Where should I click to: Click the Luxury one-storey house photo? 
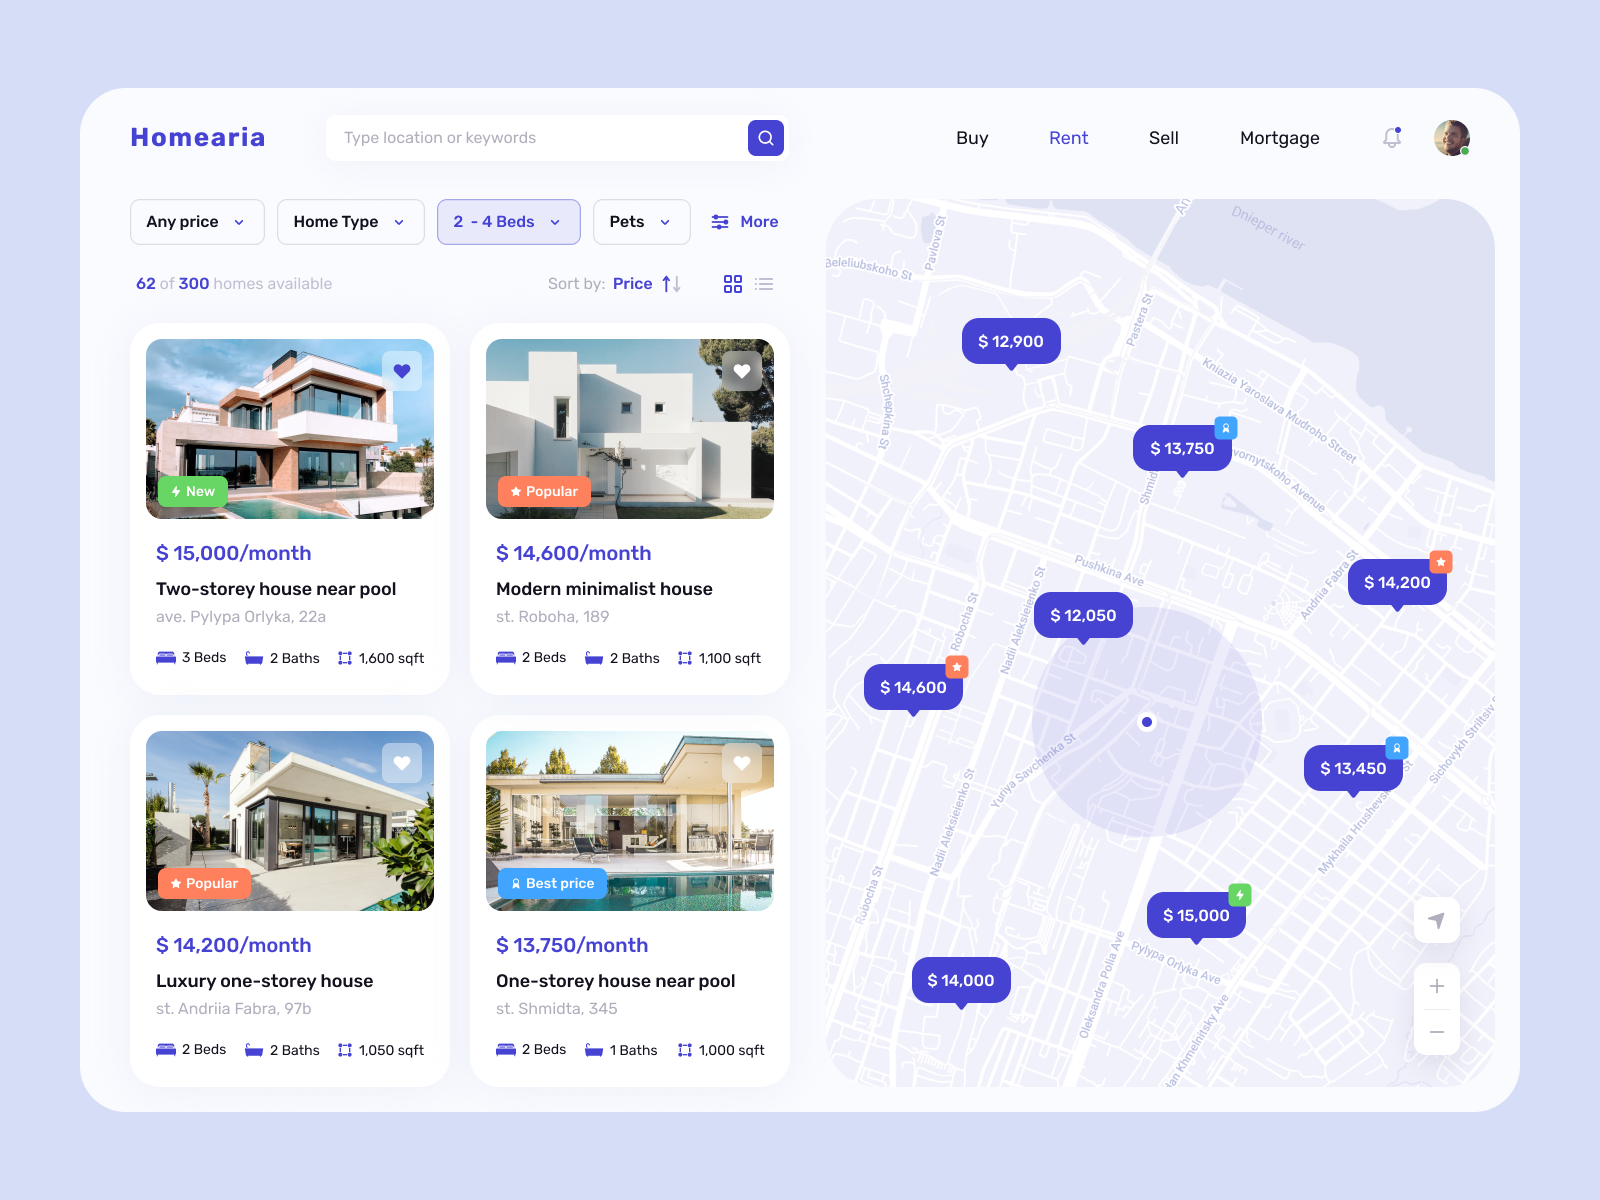pos(290,821)
